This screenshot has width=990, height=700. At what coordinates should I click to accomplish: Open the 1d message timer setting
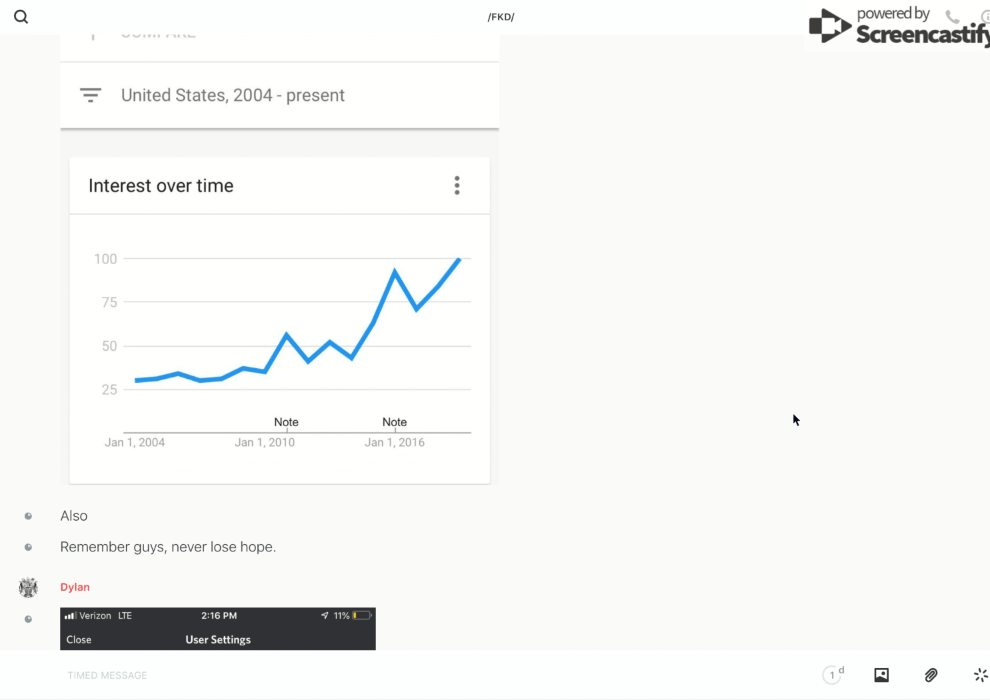pos(833,675)
